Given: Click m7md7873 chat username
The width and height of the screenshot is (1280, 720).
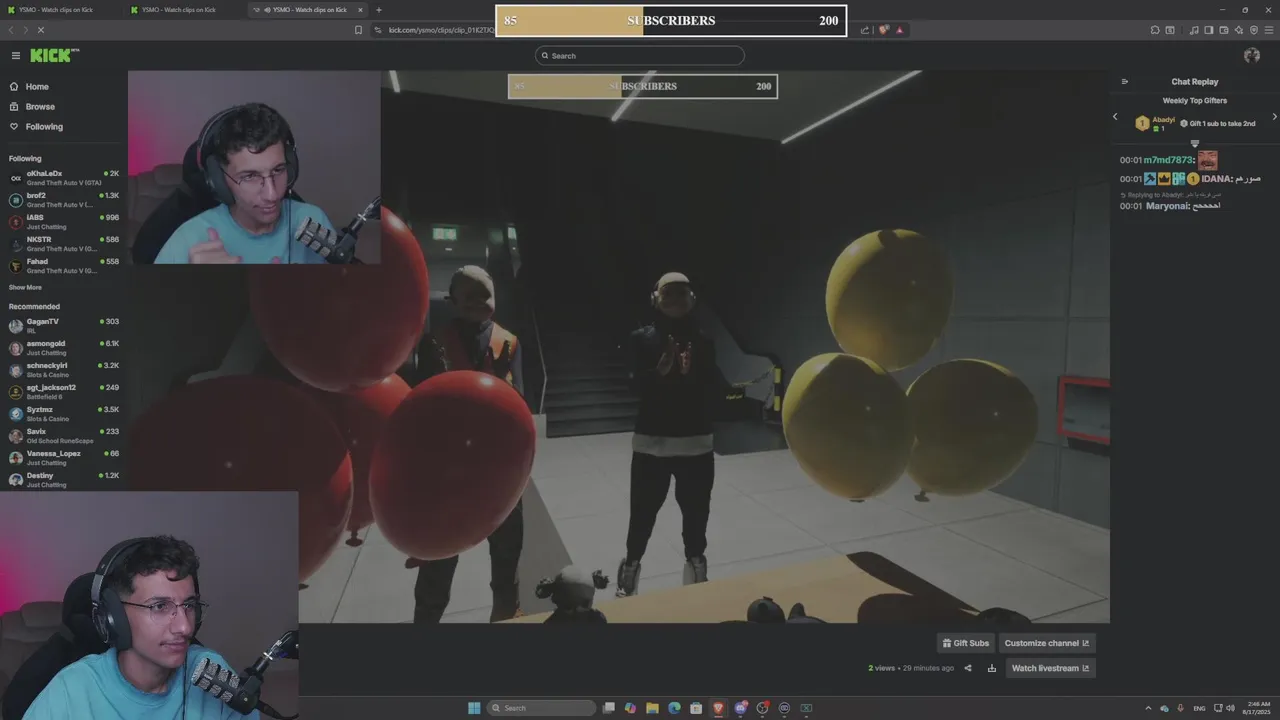Looking at the screenshot, I should [x=1168, y=160].
